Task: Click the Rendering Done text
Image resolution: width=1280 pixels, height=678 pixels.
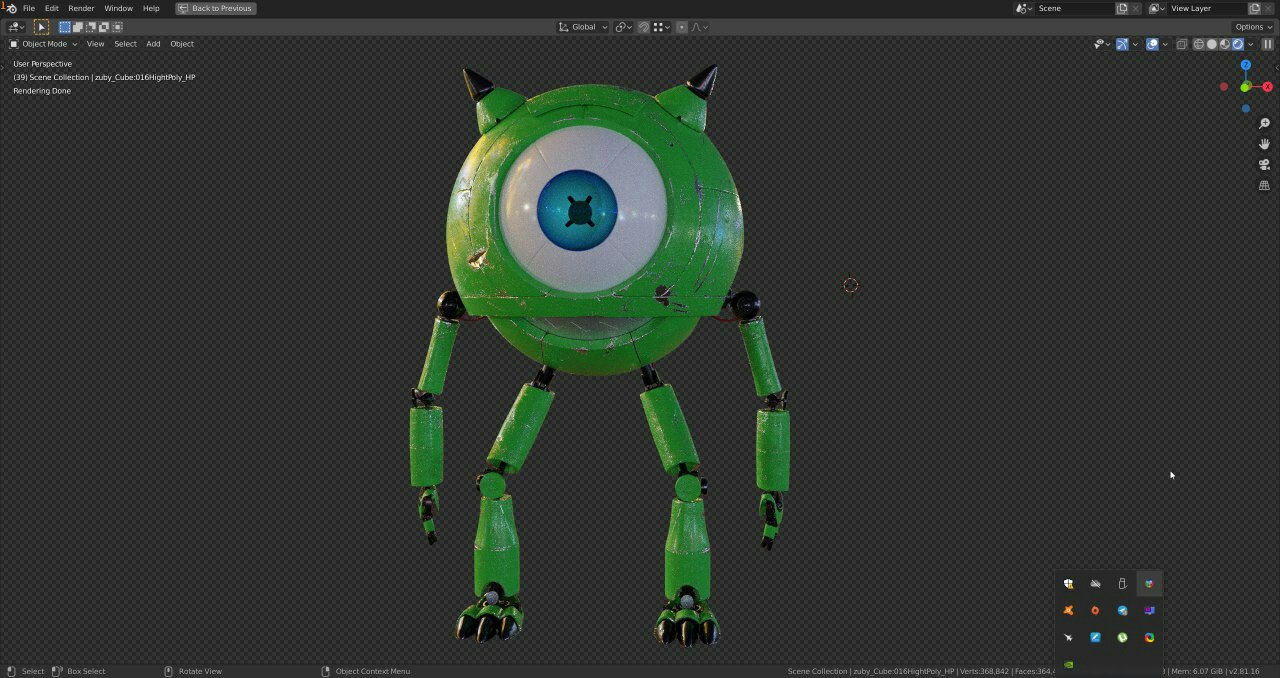Action: (x=42, y=91)
